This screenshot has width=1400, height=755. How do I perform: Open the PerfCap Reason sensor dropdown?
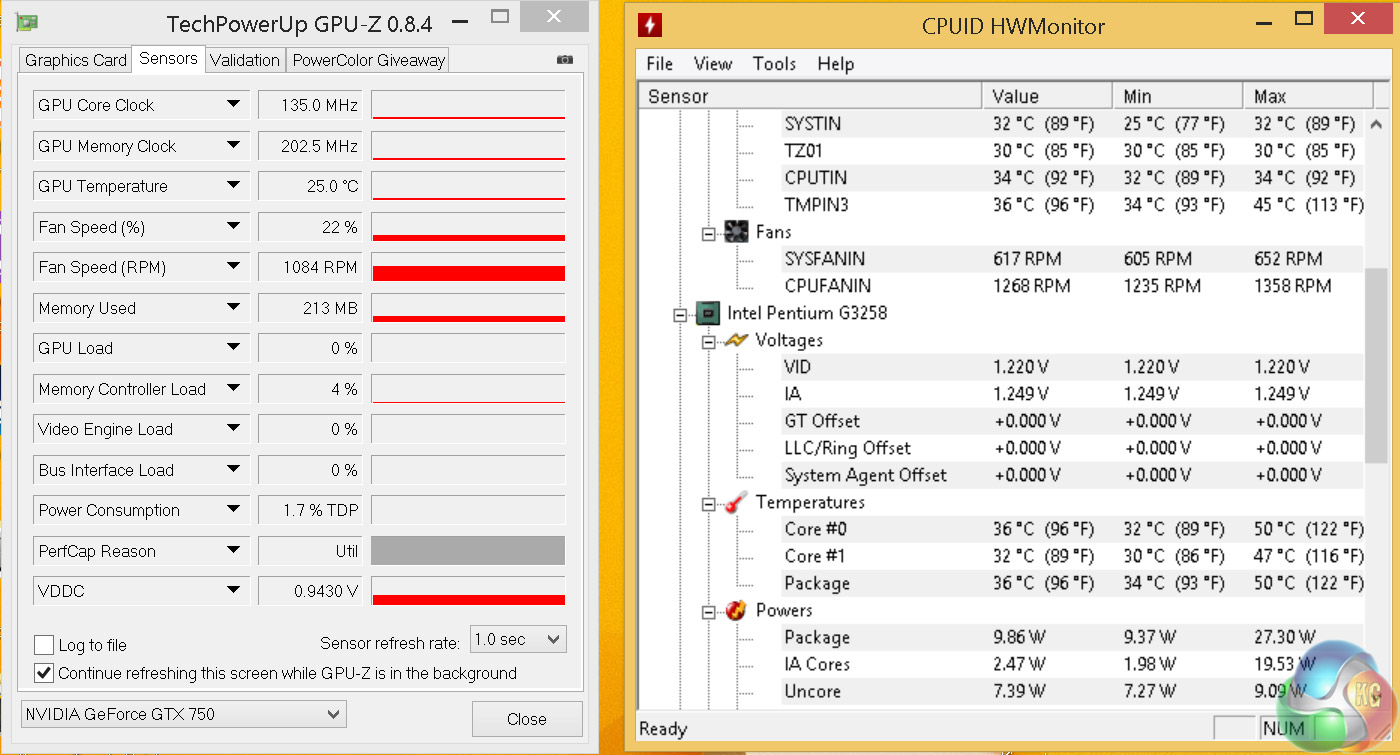(x=233, y=551)
